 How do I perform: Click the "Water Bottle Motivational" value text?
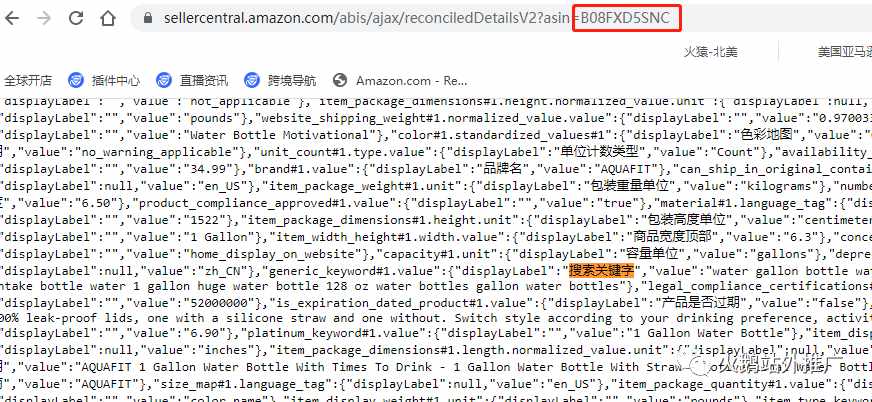pos(280,135)
